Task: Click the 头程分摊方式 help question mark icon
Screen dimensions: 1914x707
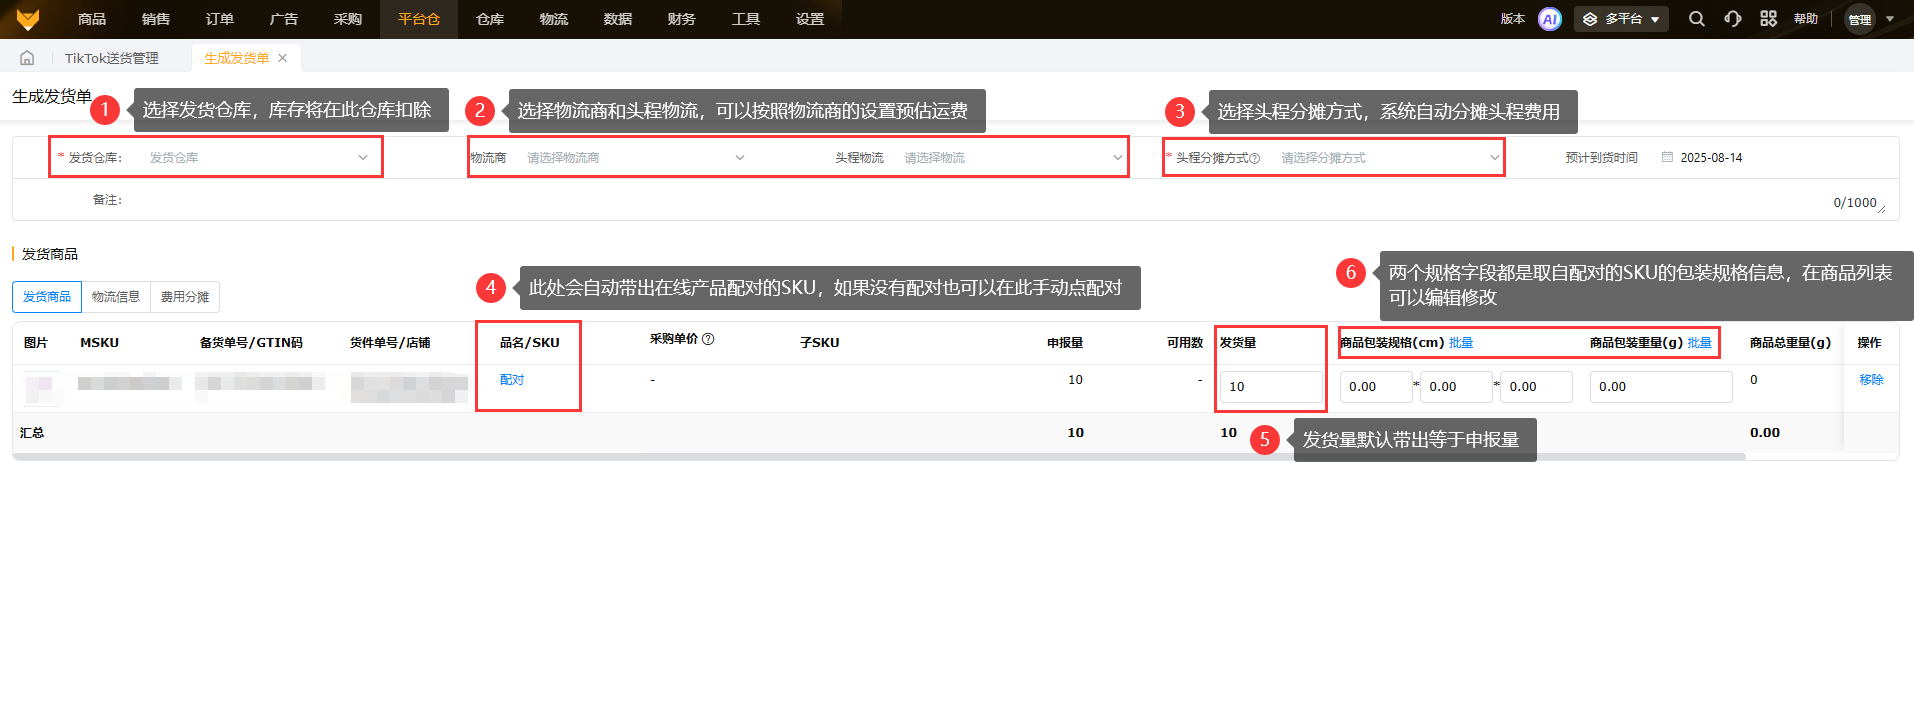Action: (x=1255, y=158)
